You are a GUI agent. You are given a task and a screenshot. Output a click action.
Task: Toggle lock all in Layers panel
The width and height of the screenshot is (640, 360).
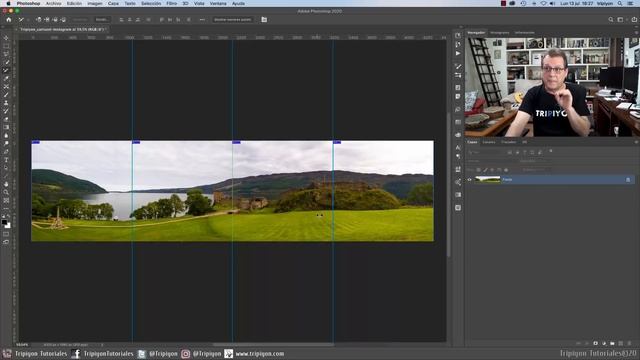tap(506, 170)
